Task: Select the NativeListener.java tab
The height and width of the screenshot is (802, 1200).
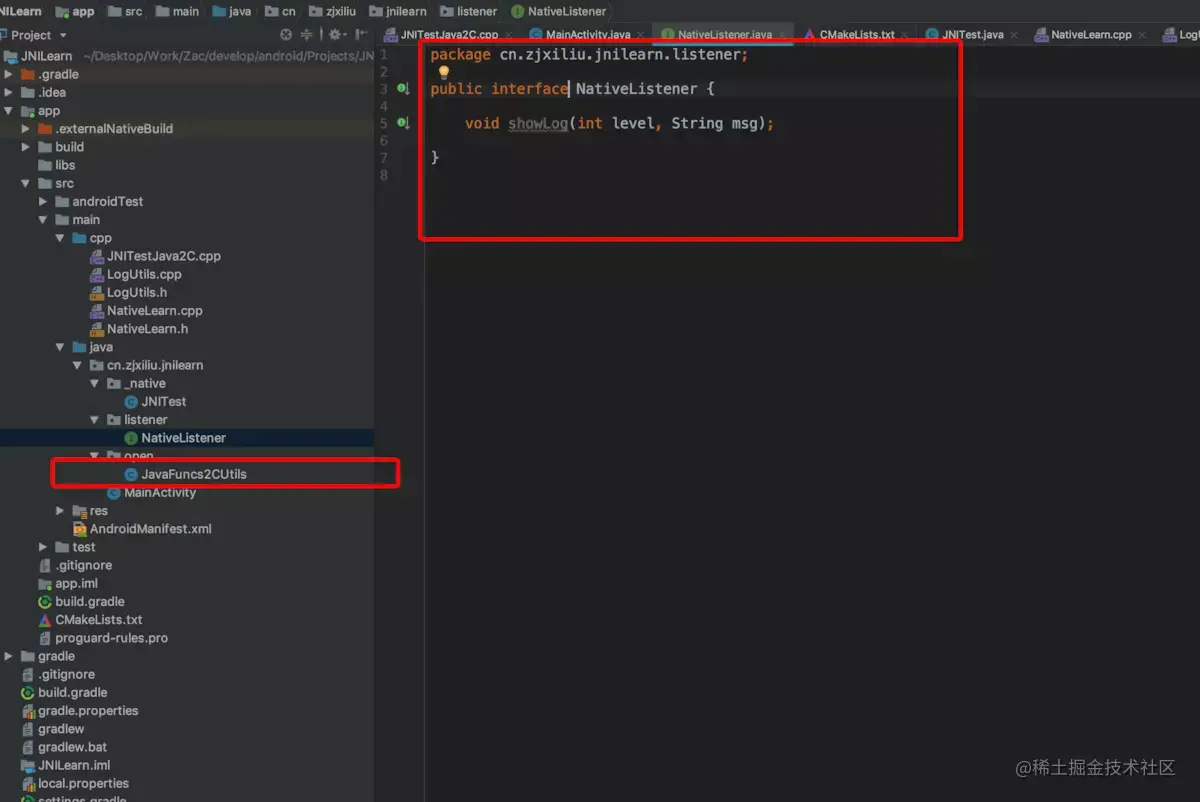Action: (x=724, y=34)
